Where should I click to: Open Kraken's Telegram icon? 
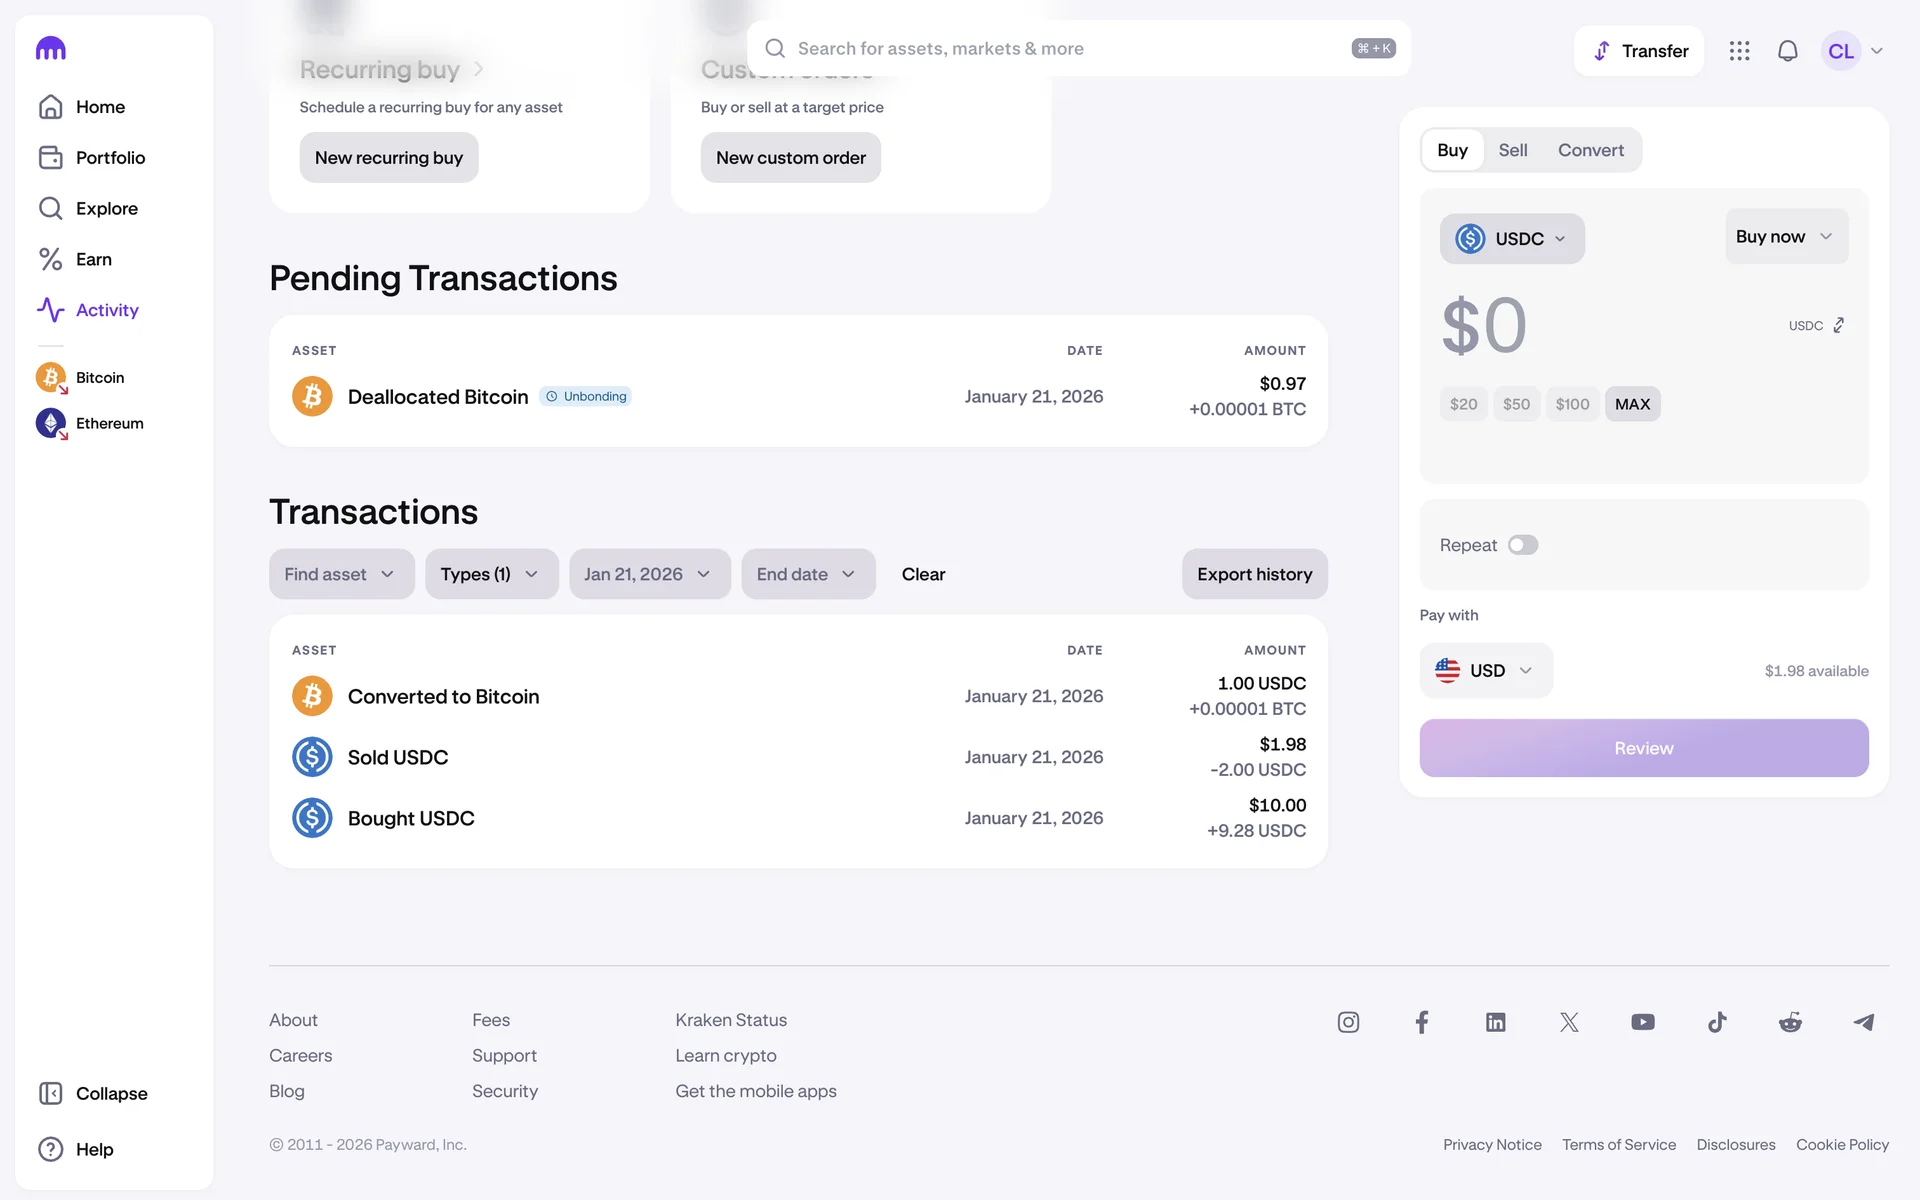1863,1022
